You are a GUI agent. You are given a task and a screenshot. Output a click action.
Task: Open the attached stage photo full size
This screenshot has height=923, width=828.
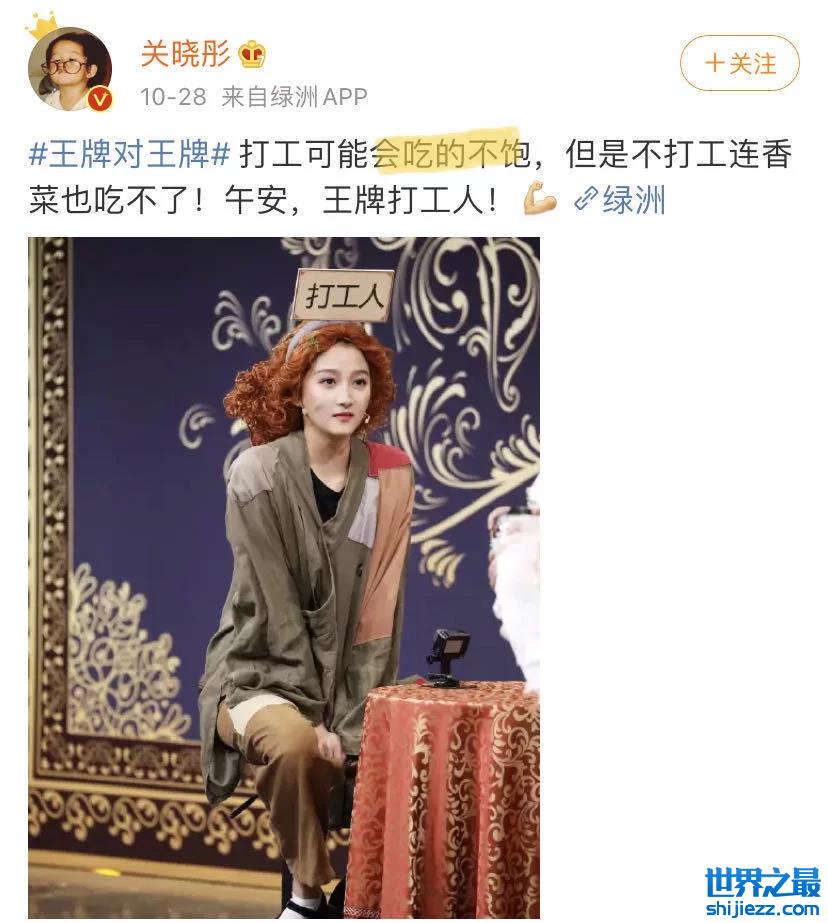tap(284, 577)
